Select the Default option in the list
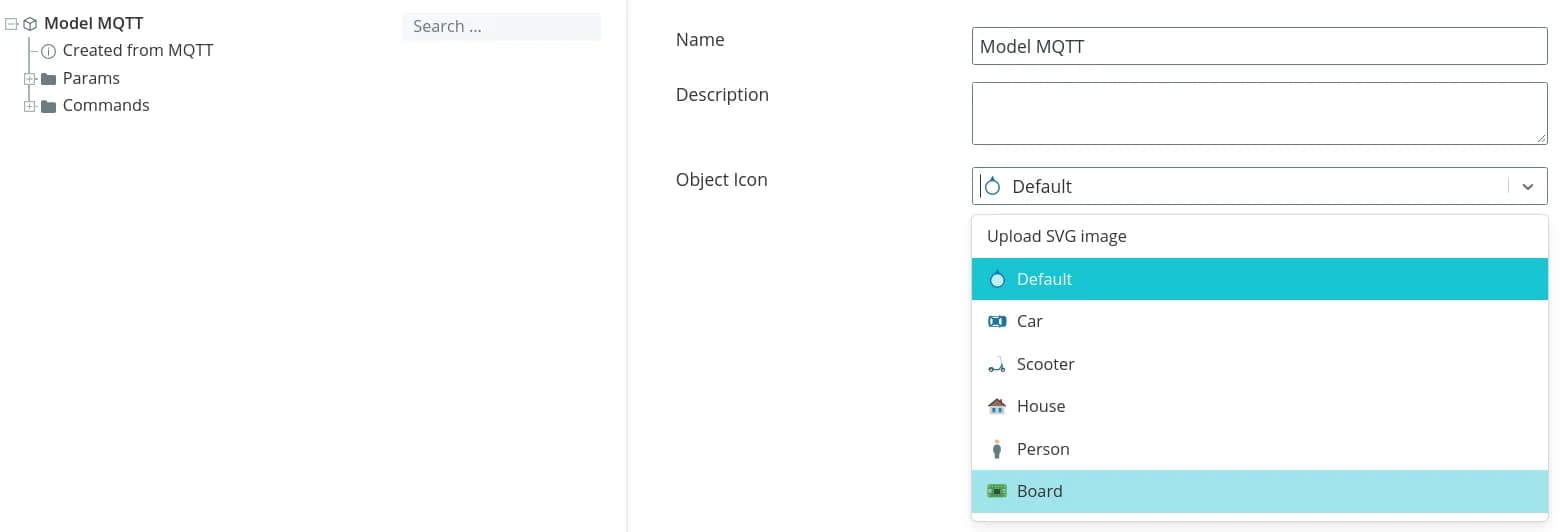 [1044, 279]
